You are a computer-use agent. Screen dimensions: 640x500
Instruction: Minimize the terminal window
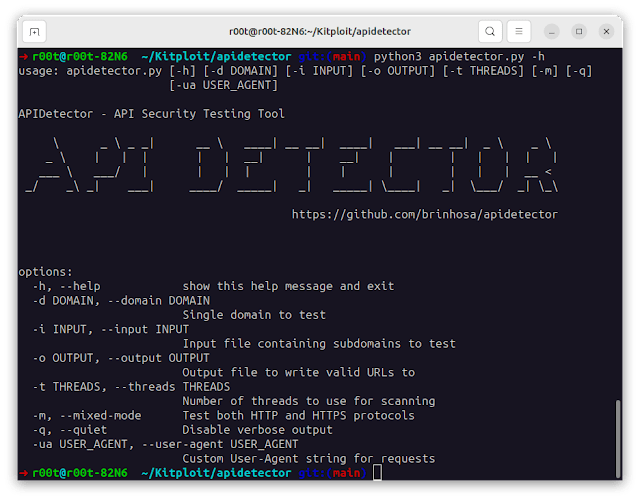[551, 31]
